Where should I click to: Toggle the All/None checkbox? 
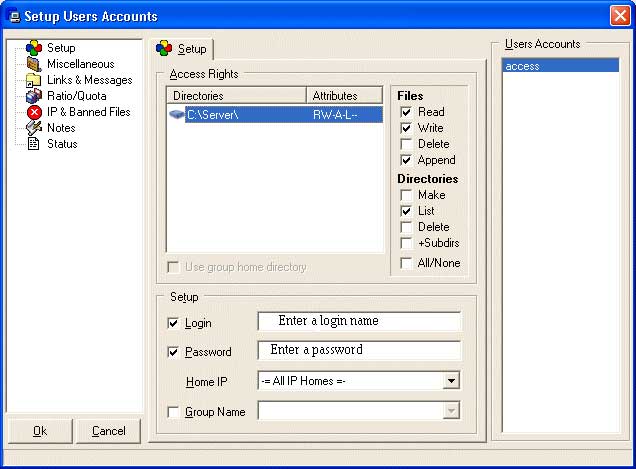click(x=406, y=263)
